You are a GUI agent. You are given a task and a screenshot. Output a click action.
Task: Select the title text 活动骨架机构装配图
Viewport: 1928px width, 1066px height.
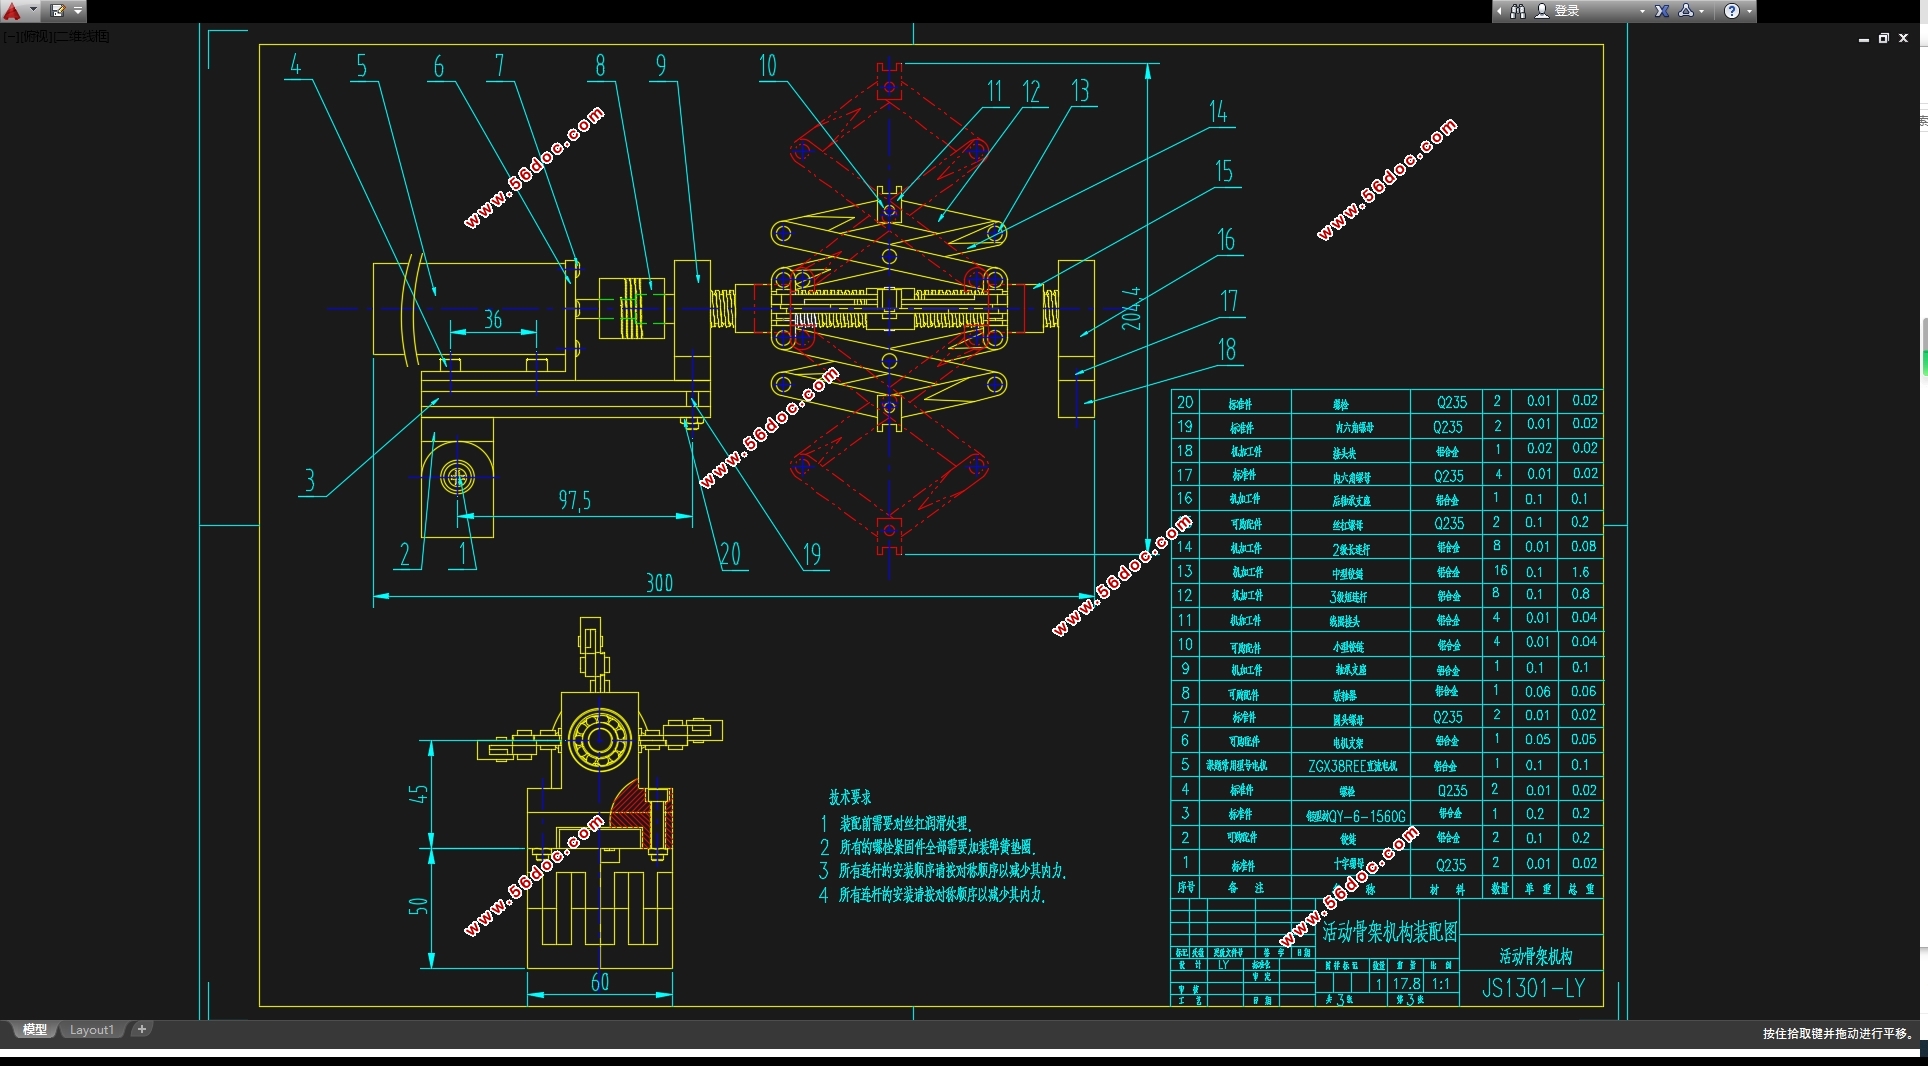point(1389,932)
